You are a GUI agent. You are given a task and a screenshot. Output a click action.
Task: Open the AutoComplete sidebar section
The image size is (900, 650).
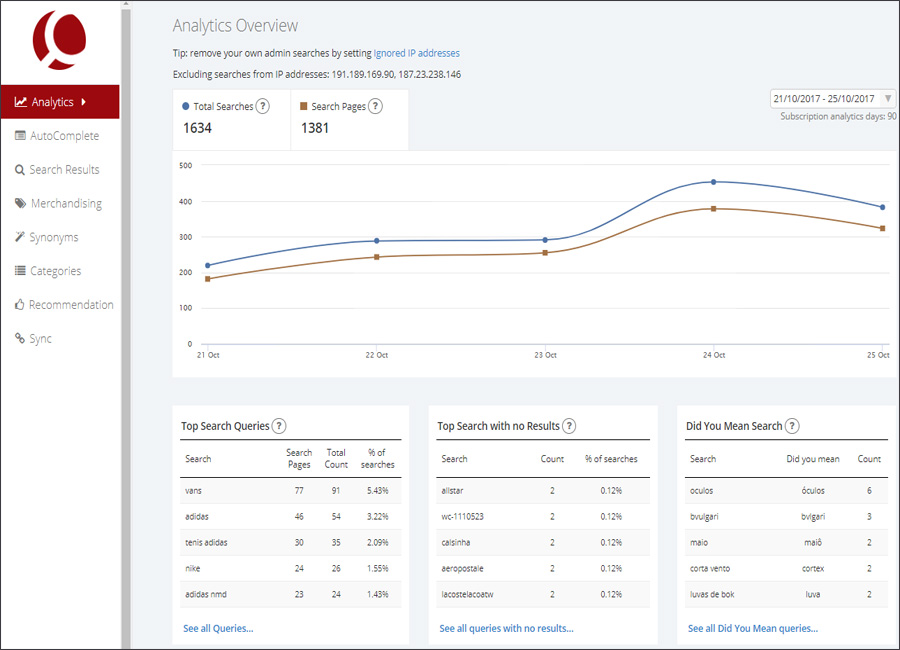pos(64,136)
